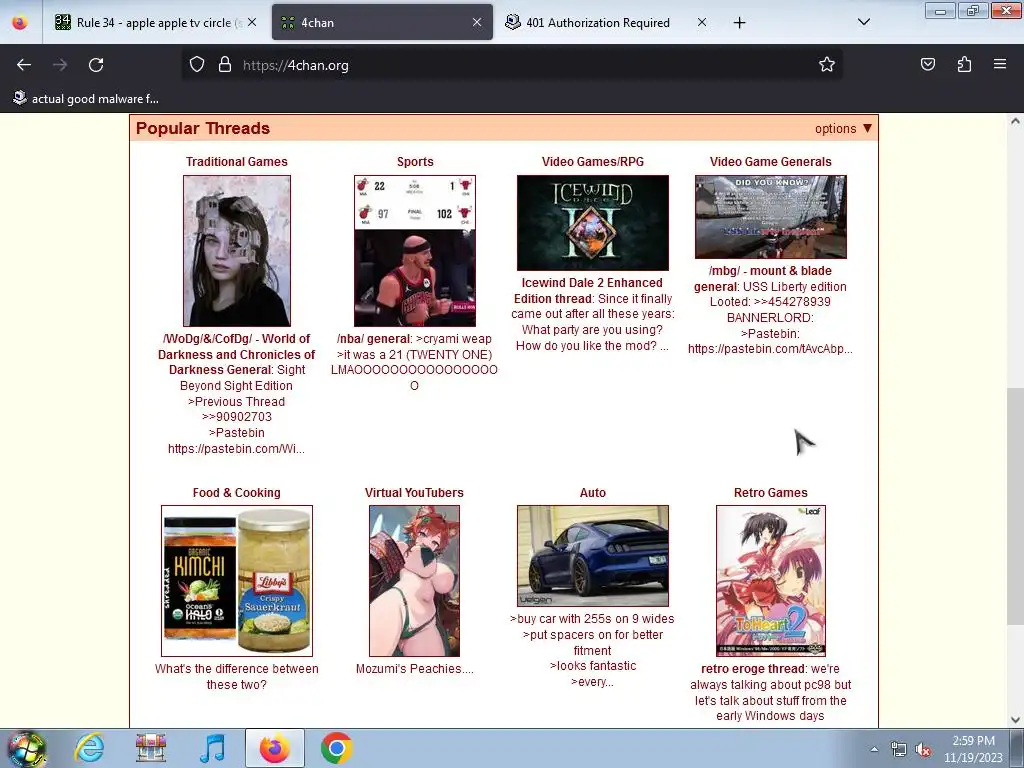This screenshot has height=768, width=1024.
Task: Expand the list all tabs chevron
Action: coord(863,23)
